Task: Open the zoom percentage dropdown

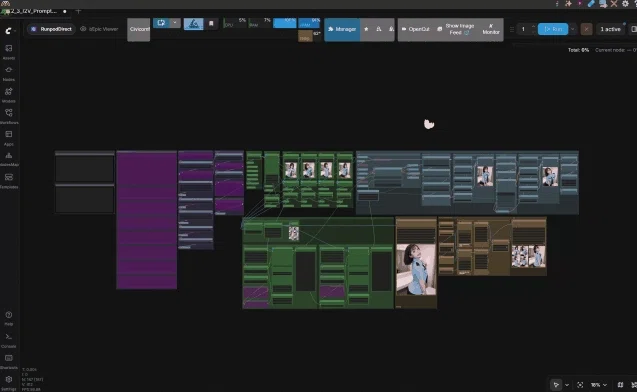Action: pyautogui.click(x=599, y=385)
